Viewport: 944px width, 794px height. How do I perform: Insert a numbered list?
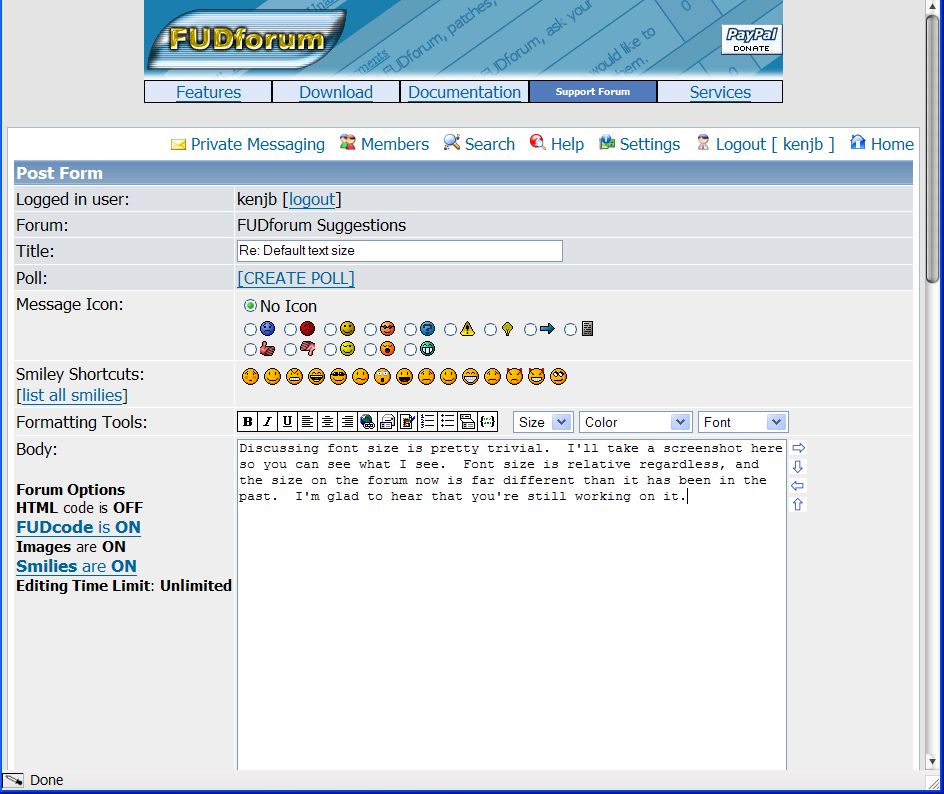tap(427, 422)
